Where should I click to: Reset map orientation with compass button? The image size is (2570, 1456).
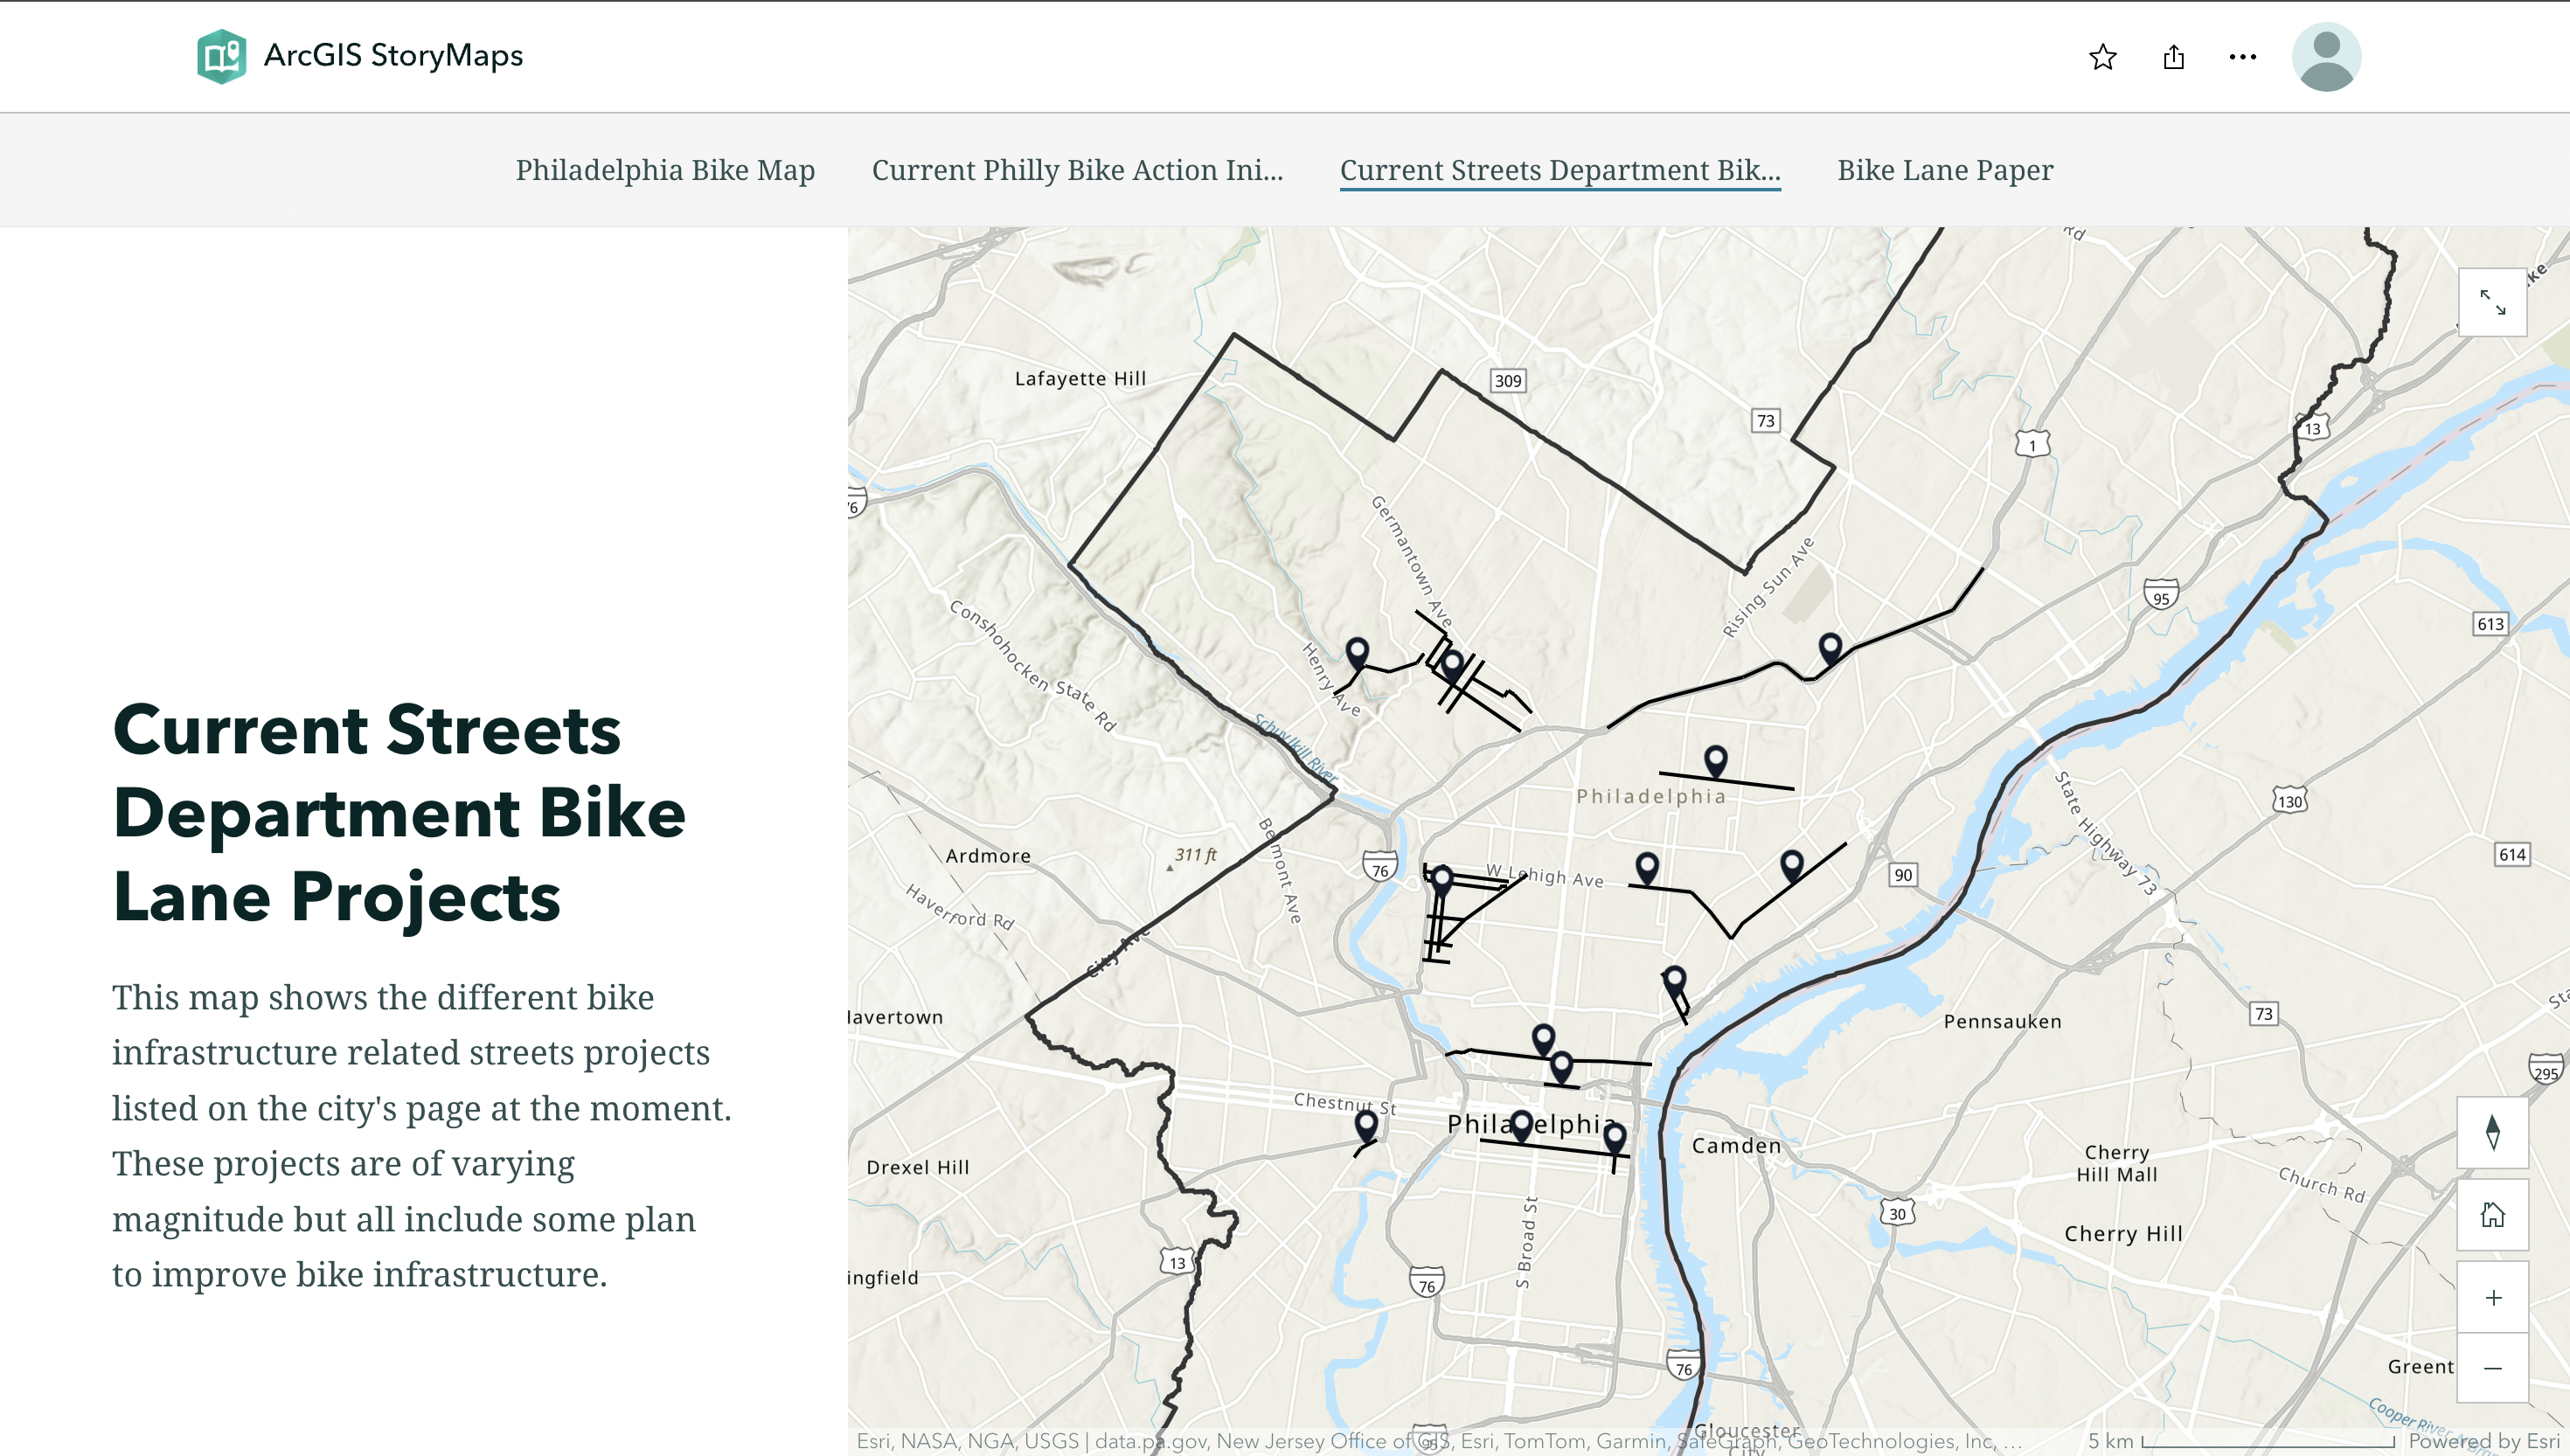[x=2492, y=1133]
